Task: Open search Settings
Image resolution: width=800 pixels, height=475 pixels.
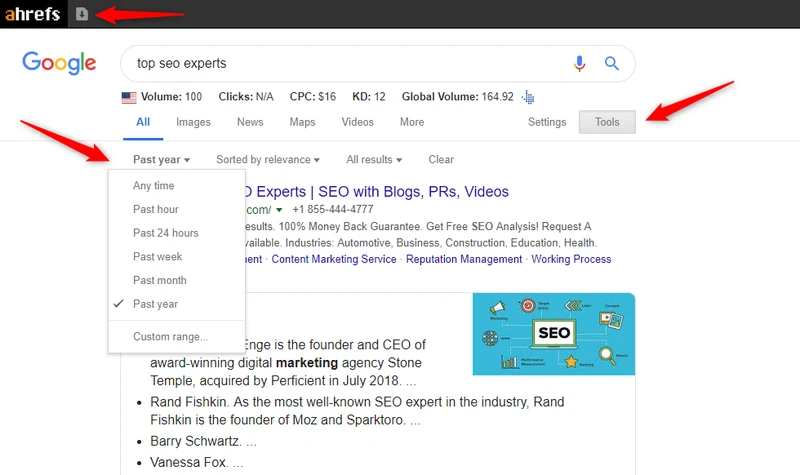Action: [x=547, y=122]
